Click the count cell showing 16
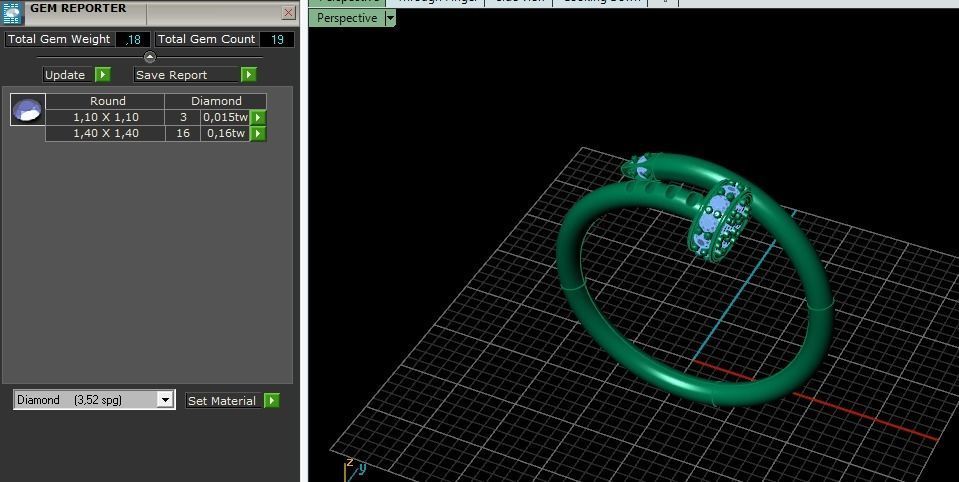The image size is (959, 482). (x=183, y=133)
